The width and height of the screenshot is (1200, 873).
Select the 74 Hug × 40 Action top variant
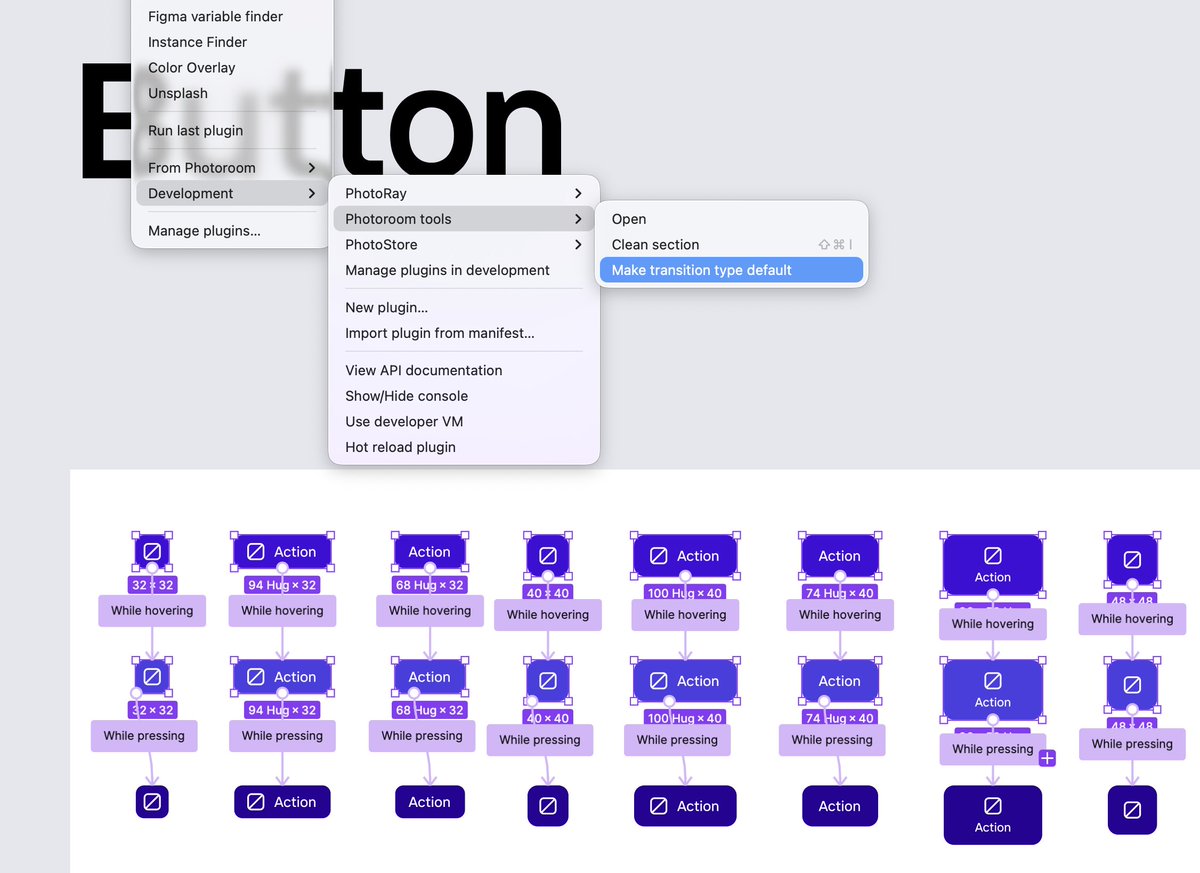pyautogui.click(x=840, y=555)
